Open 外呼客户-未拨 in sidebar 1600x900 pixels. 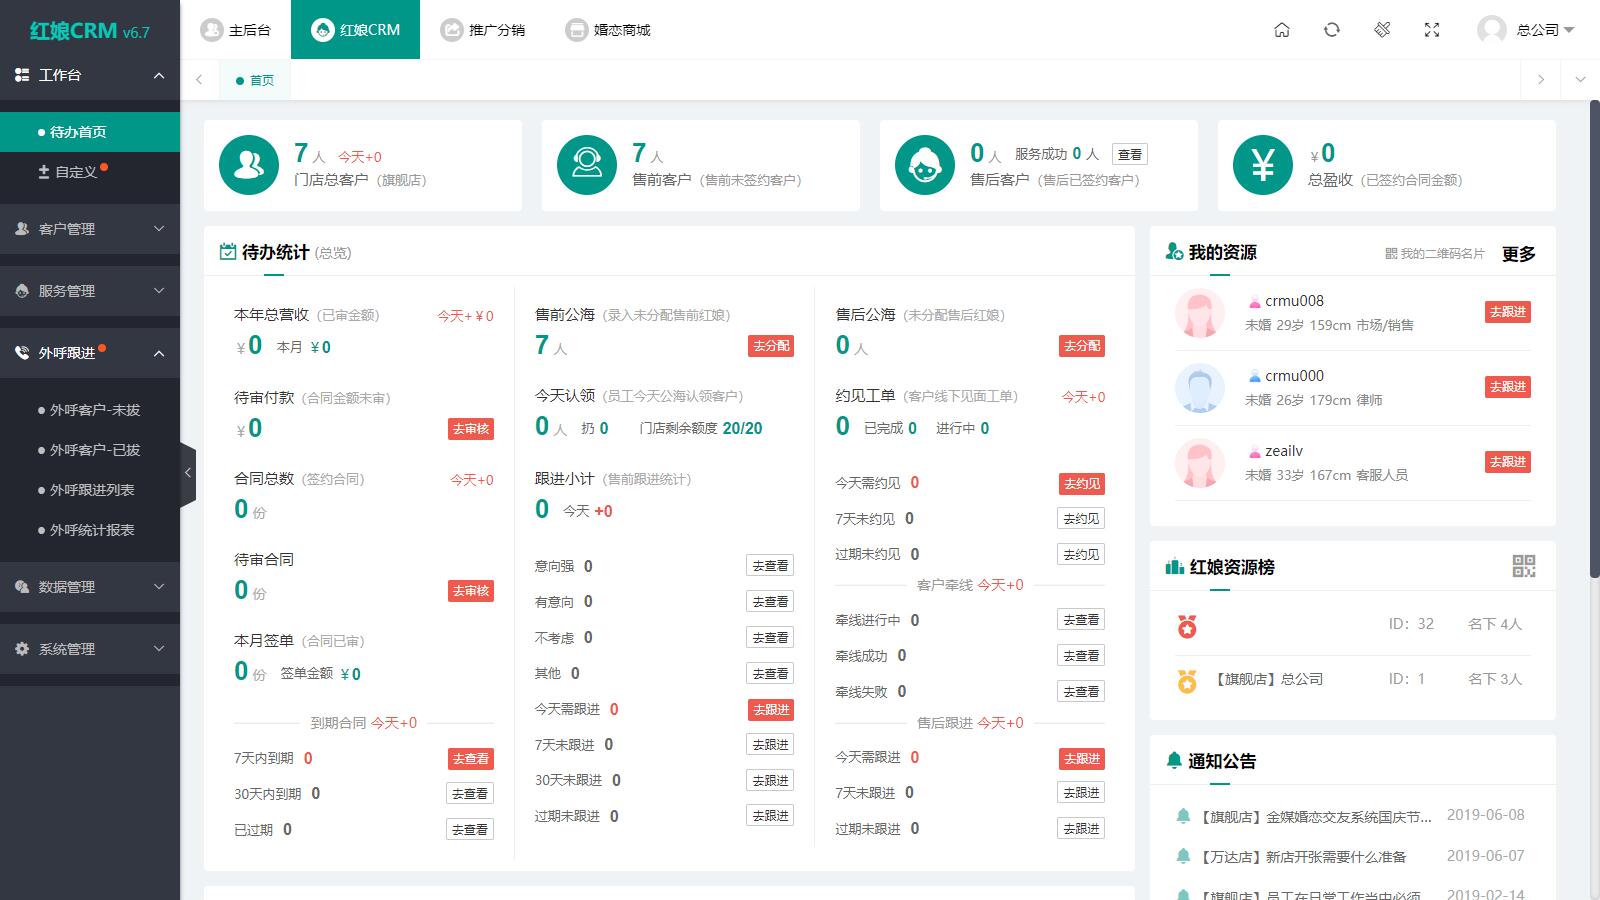pos(95,410)
